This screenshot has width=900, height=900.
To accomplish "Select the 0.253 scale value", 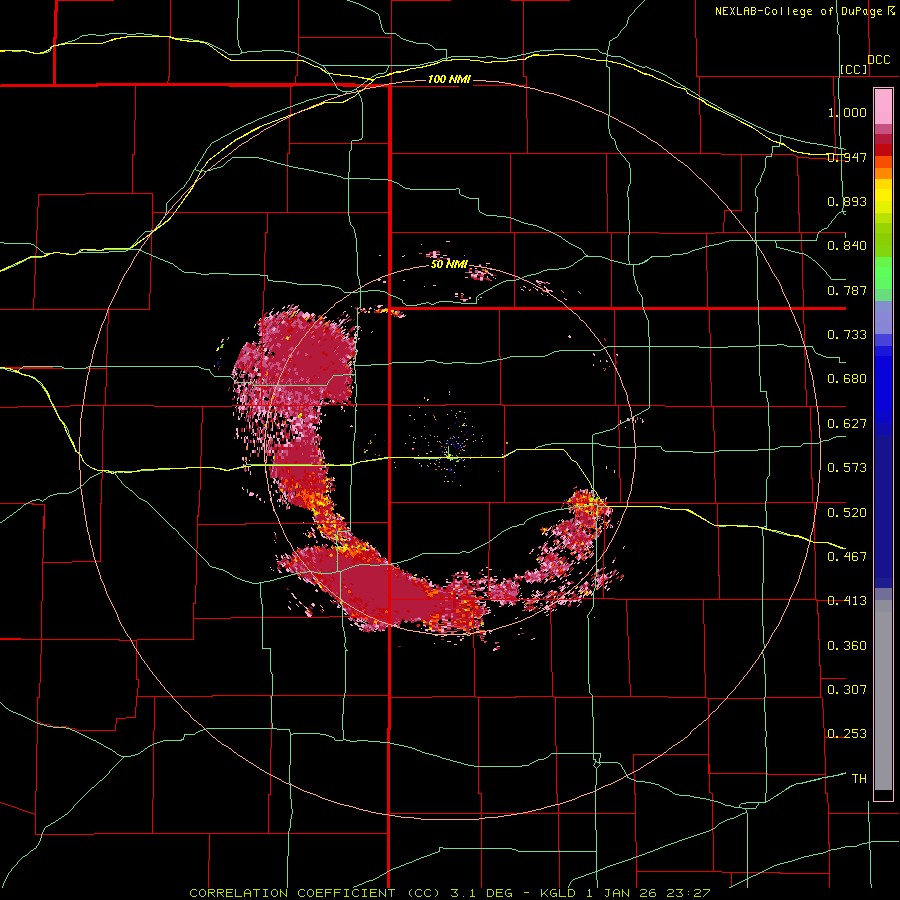I will (x=847, y=734).
